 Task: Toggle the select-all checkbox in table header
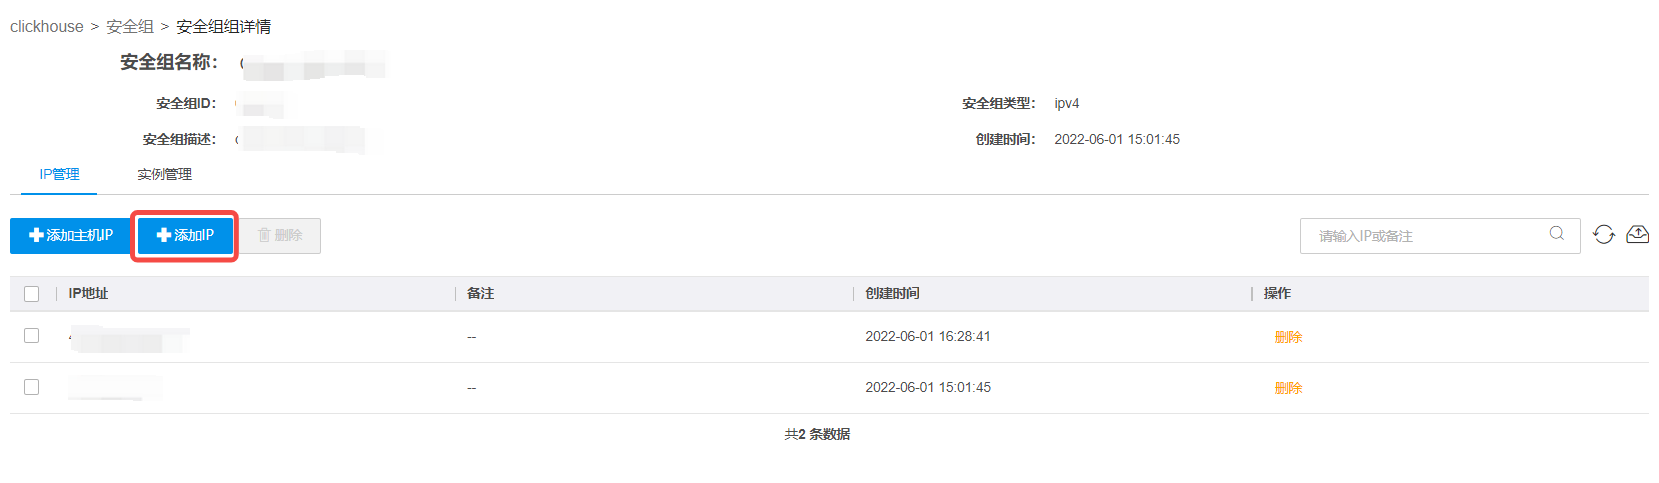pyautogui.click(x=32, y=294)
